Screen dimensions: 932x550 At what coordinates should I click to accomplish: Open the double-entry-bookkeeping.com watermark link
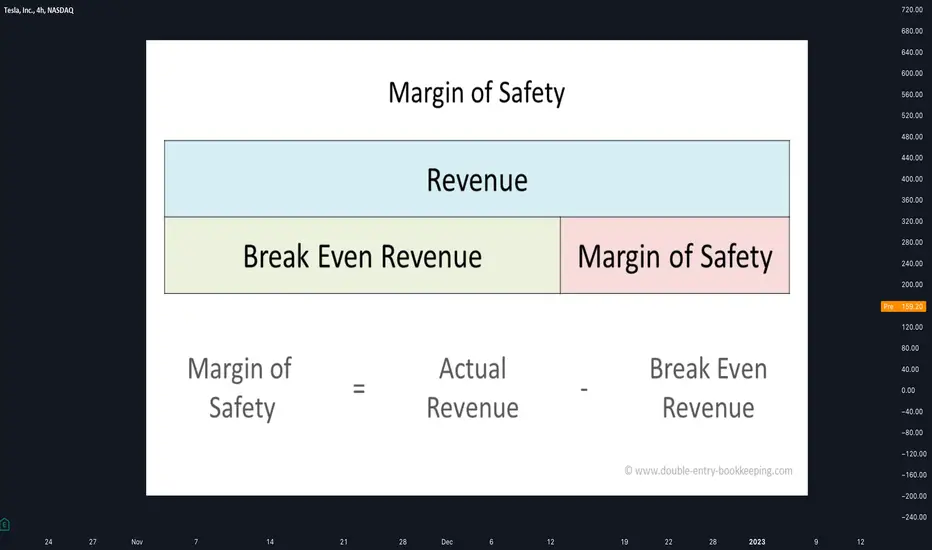point(708,470)
